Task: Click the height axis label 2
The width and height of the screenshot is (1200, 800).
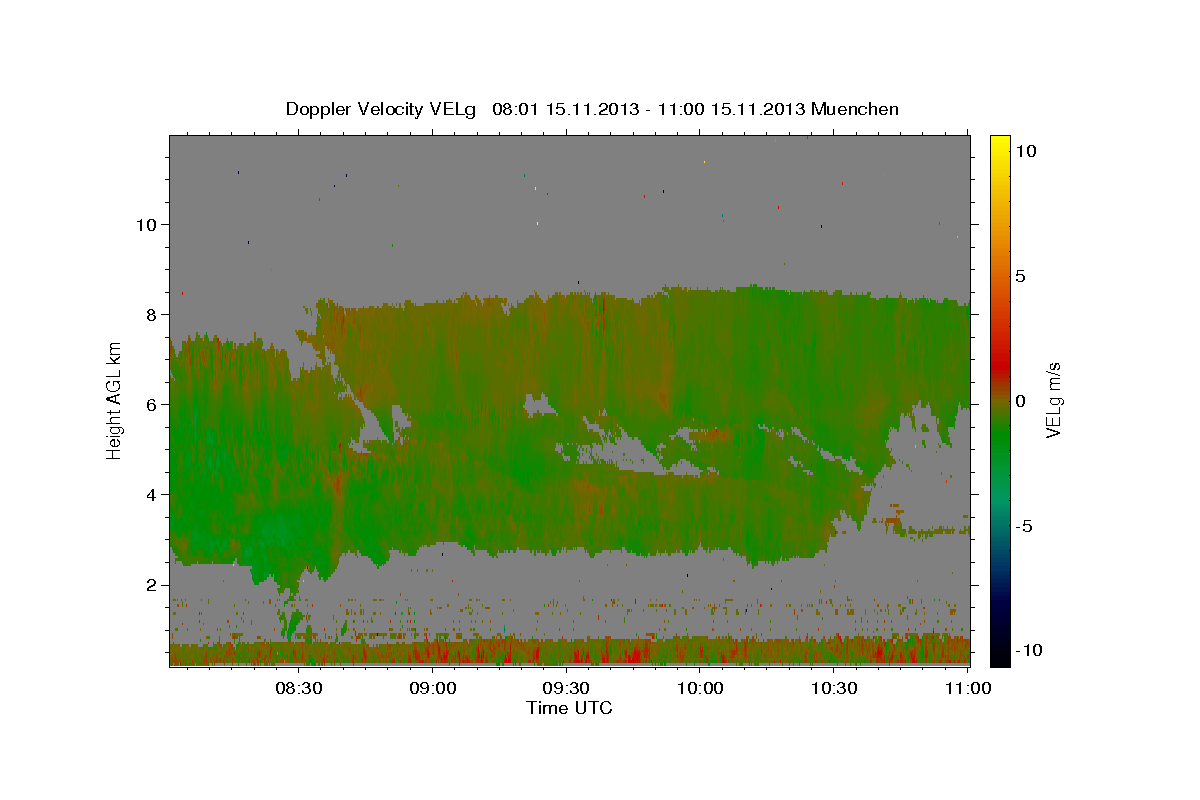Action: coord(151,584)
